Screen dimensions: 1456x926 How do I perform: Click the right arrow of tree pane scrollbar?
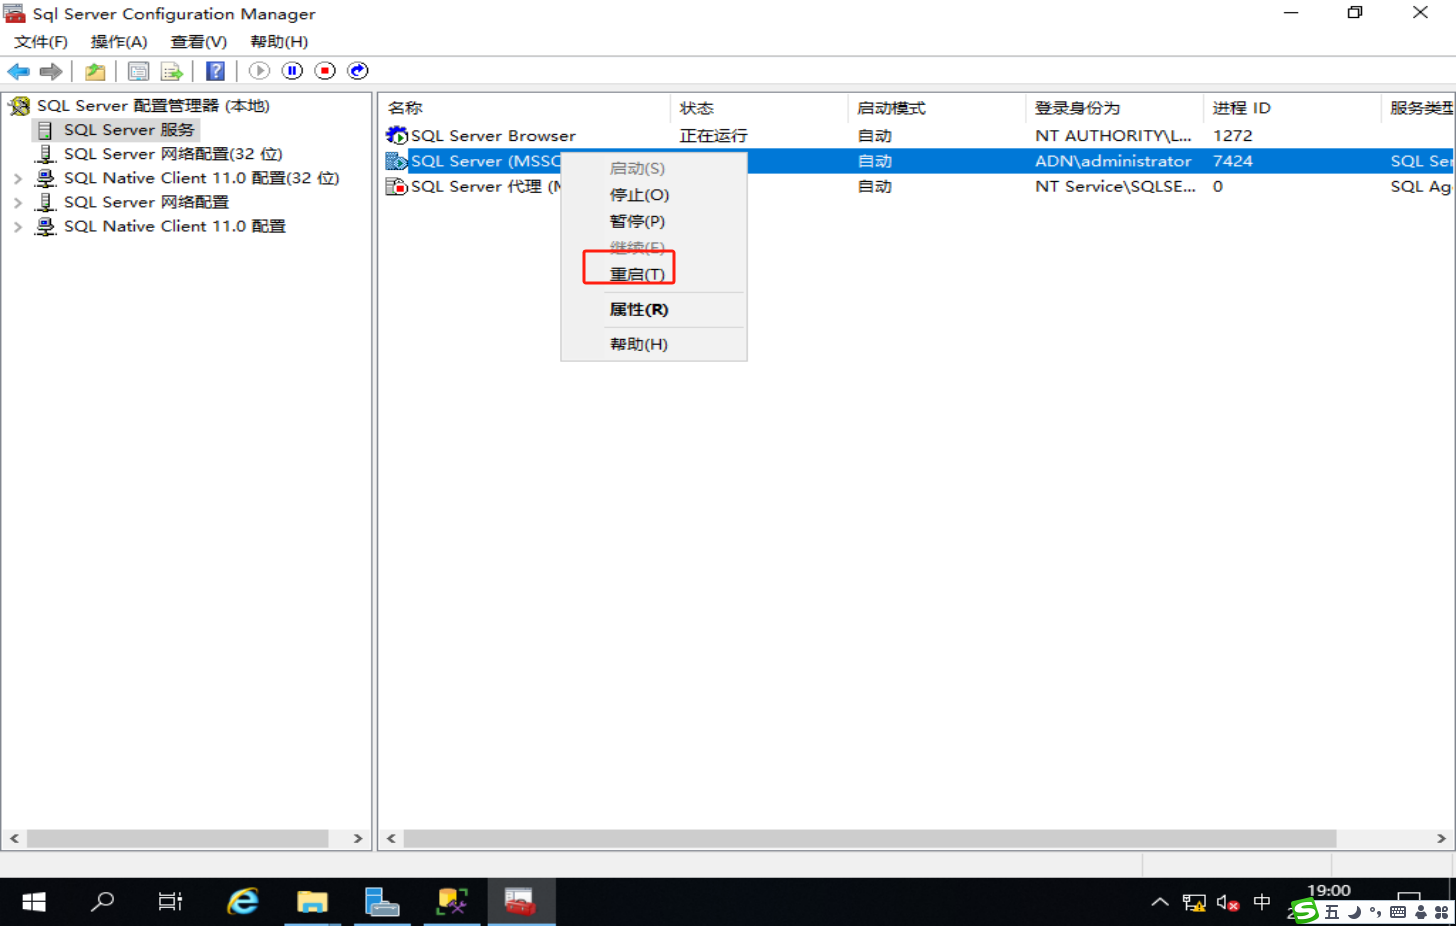tap(358, 839)
